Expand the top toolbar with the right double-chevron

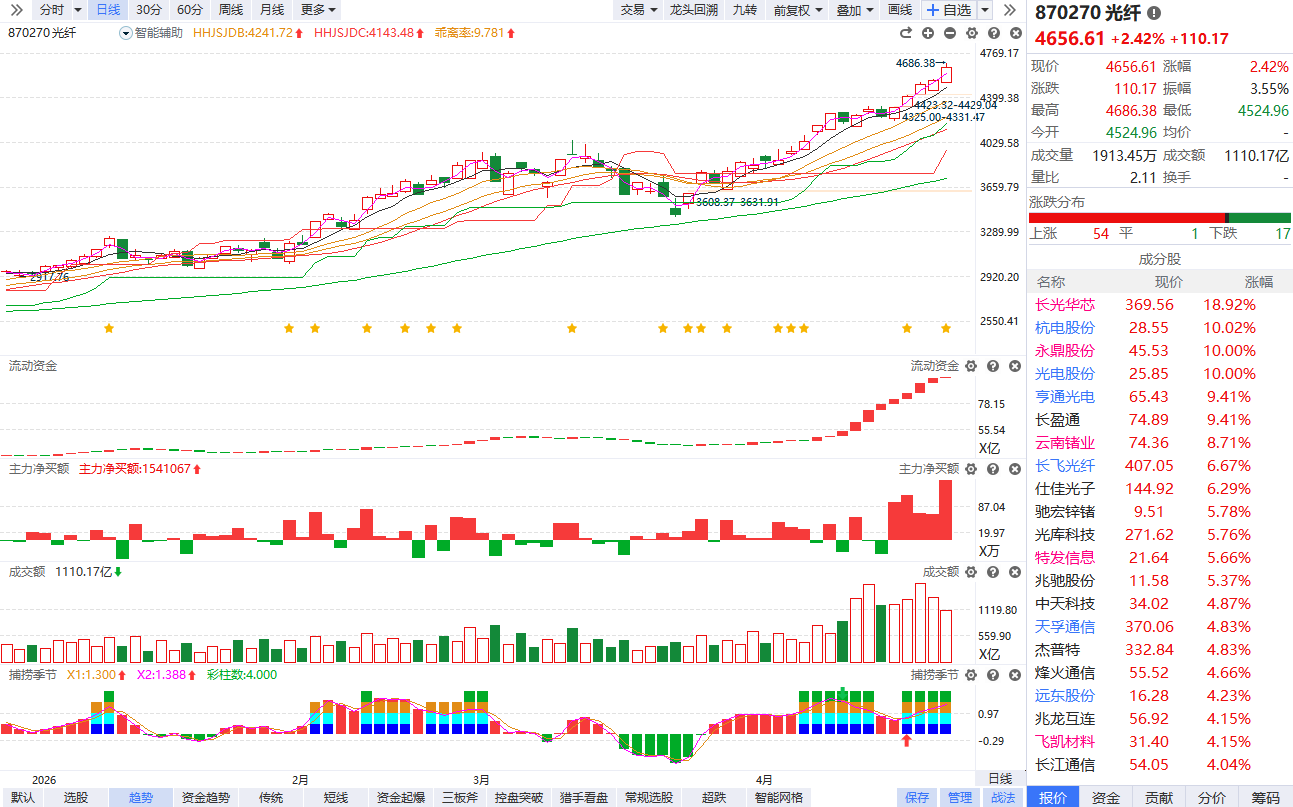click(x=1011, y=9)
